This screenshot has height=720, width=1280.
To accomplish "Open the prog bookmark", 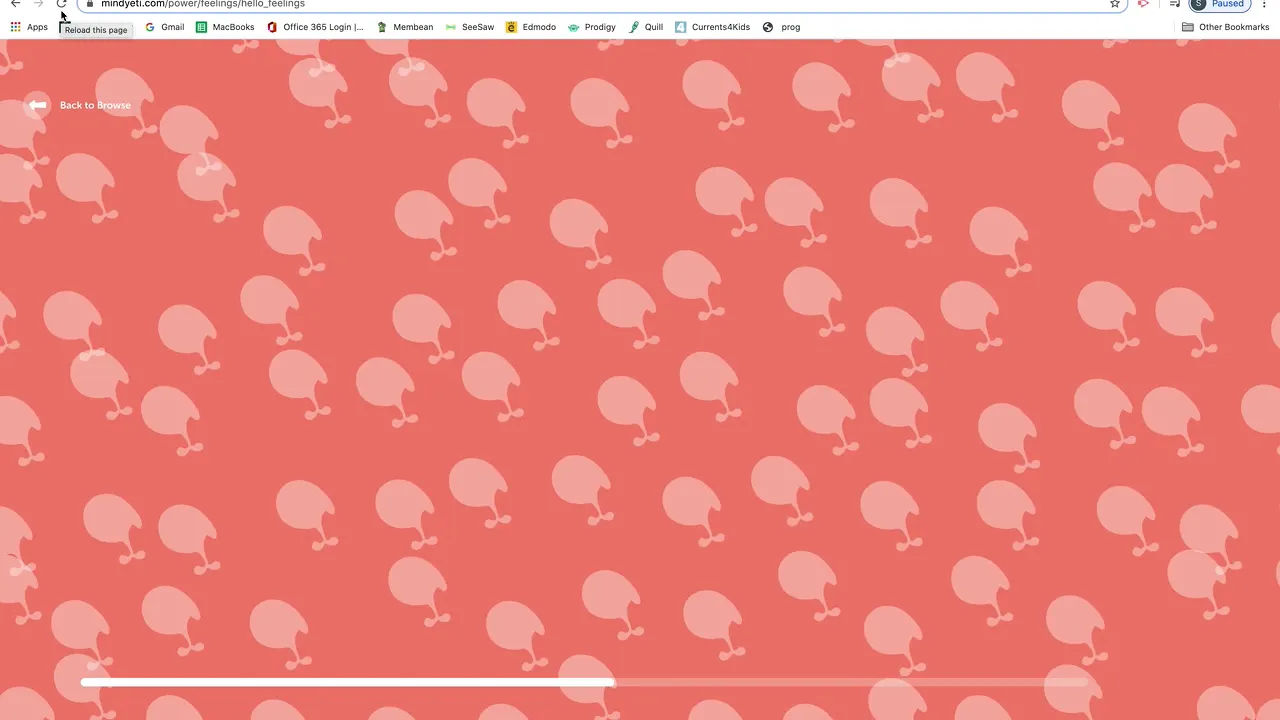I will (781, 27).
